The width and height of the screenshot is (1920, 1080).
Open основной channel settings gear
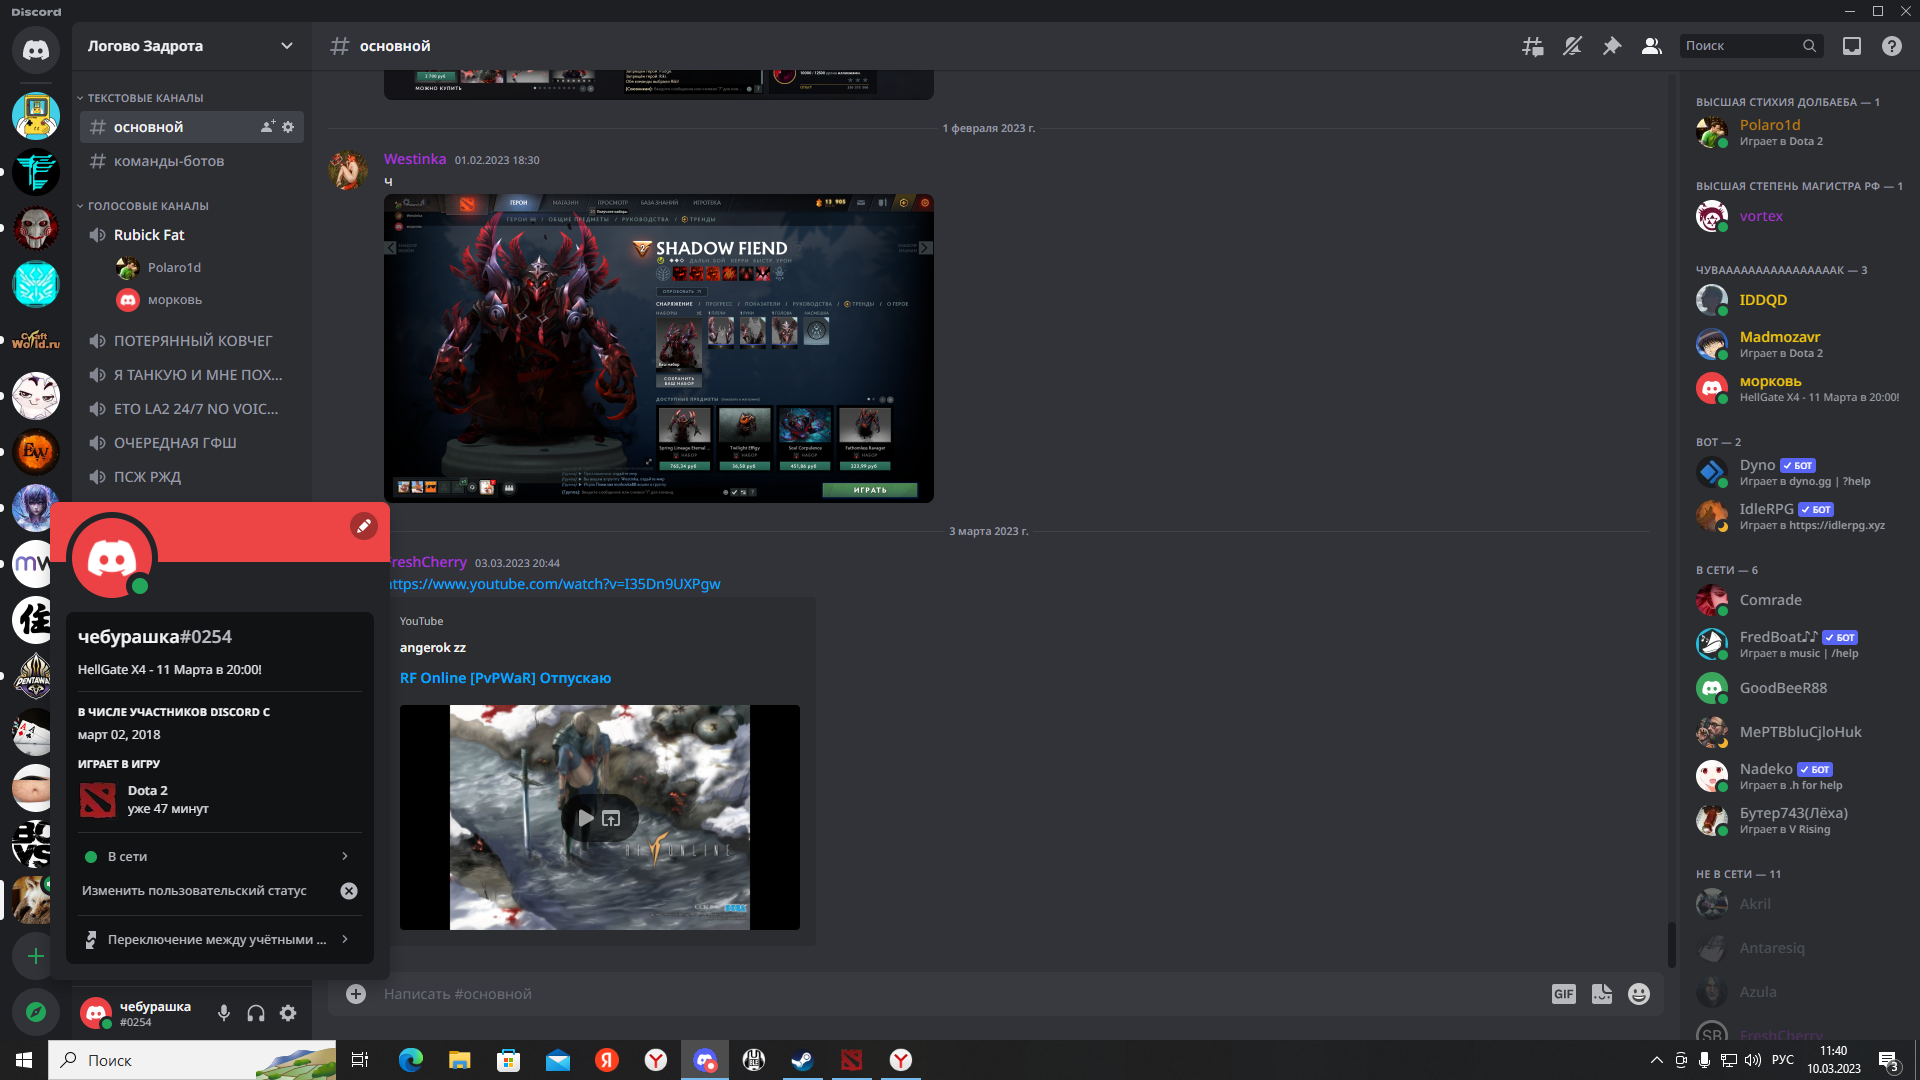pos(288,127)
